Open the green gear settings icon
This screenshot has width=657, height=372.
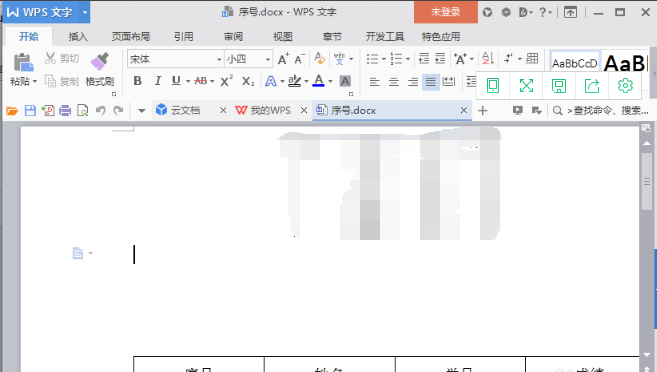pyautogui.click(x=625, y=85)
